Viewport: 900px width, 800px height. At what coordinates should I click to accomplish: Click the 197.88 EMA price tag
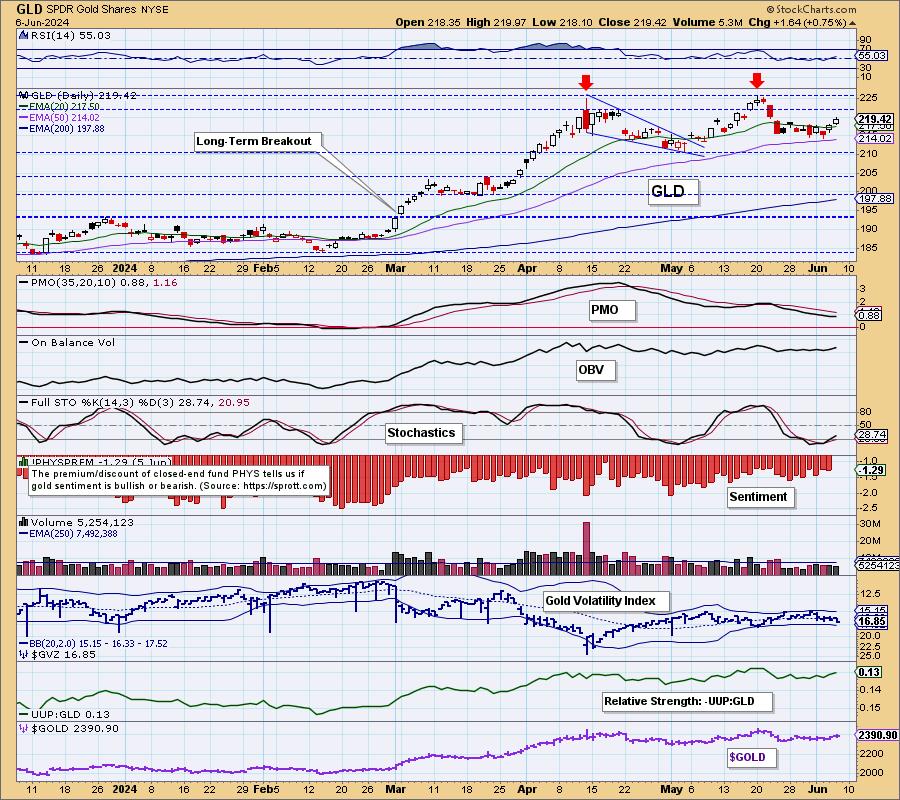[874, 199]
